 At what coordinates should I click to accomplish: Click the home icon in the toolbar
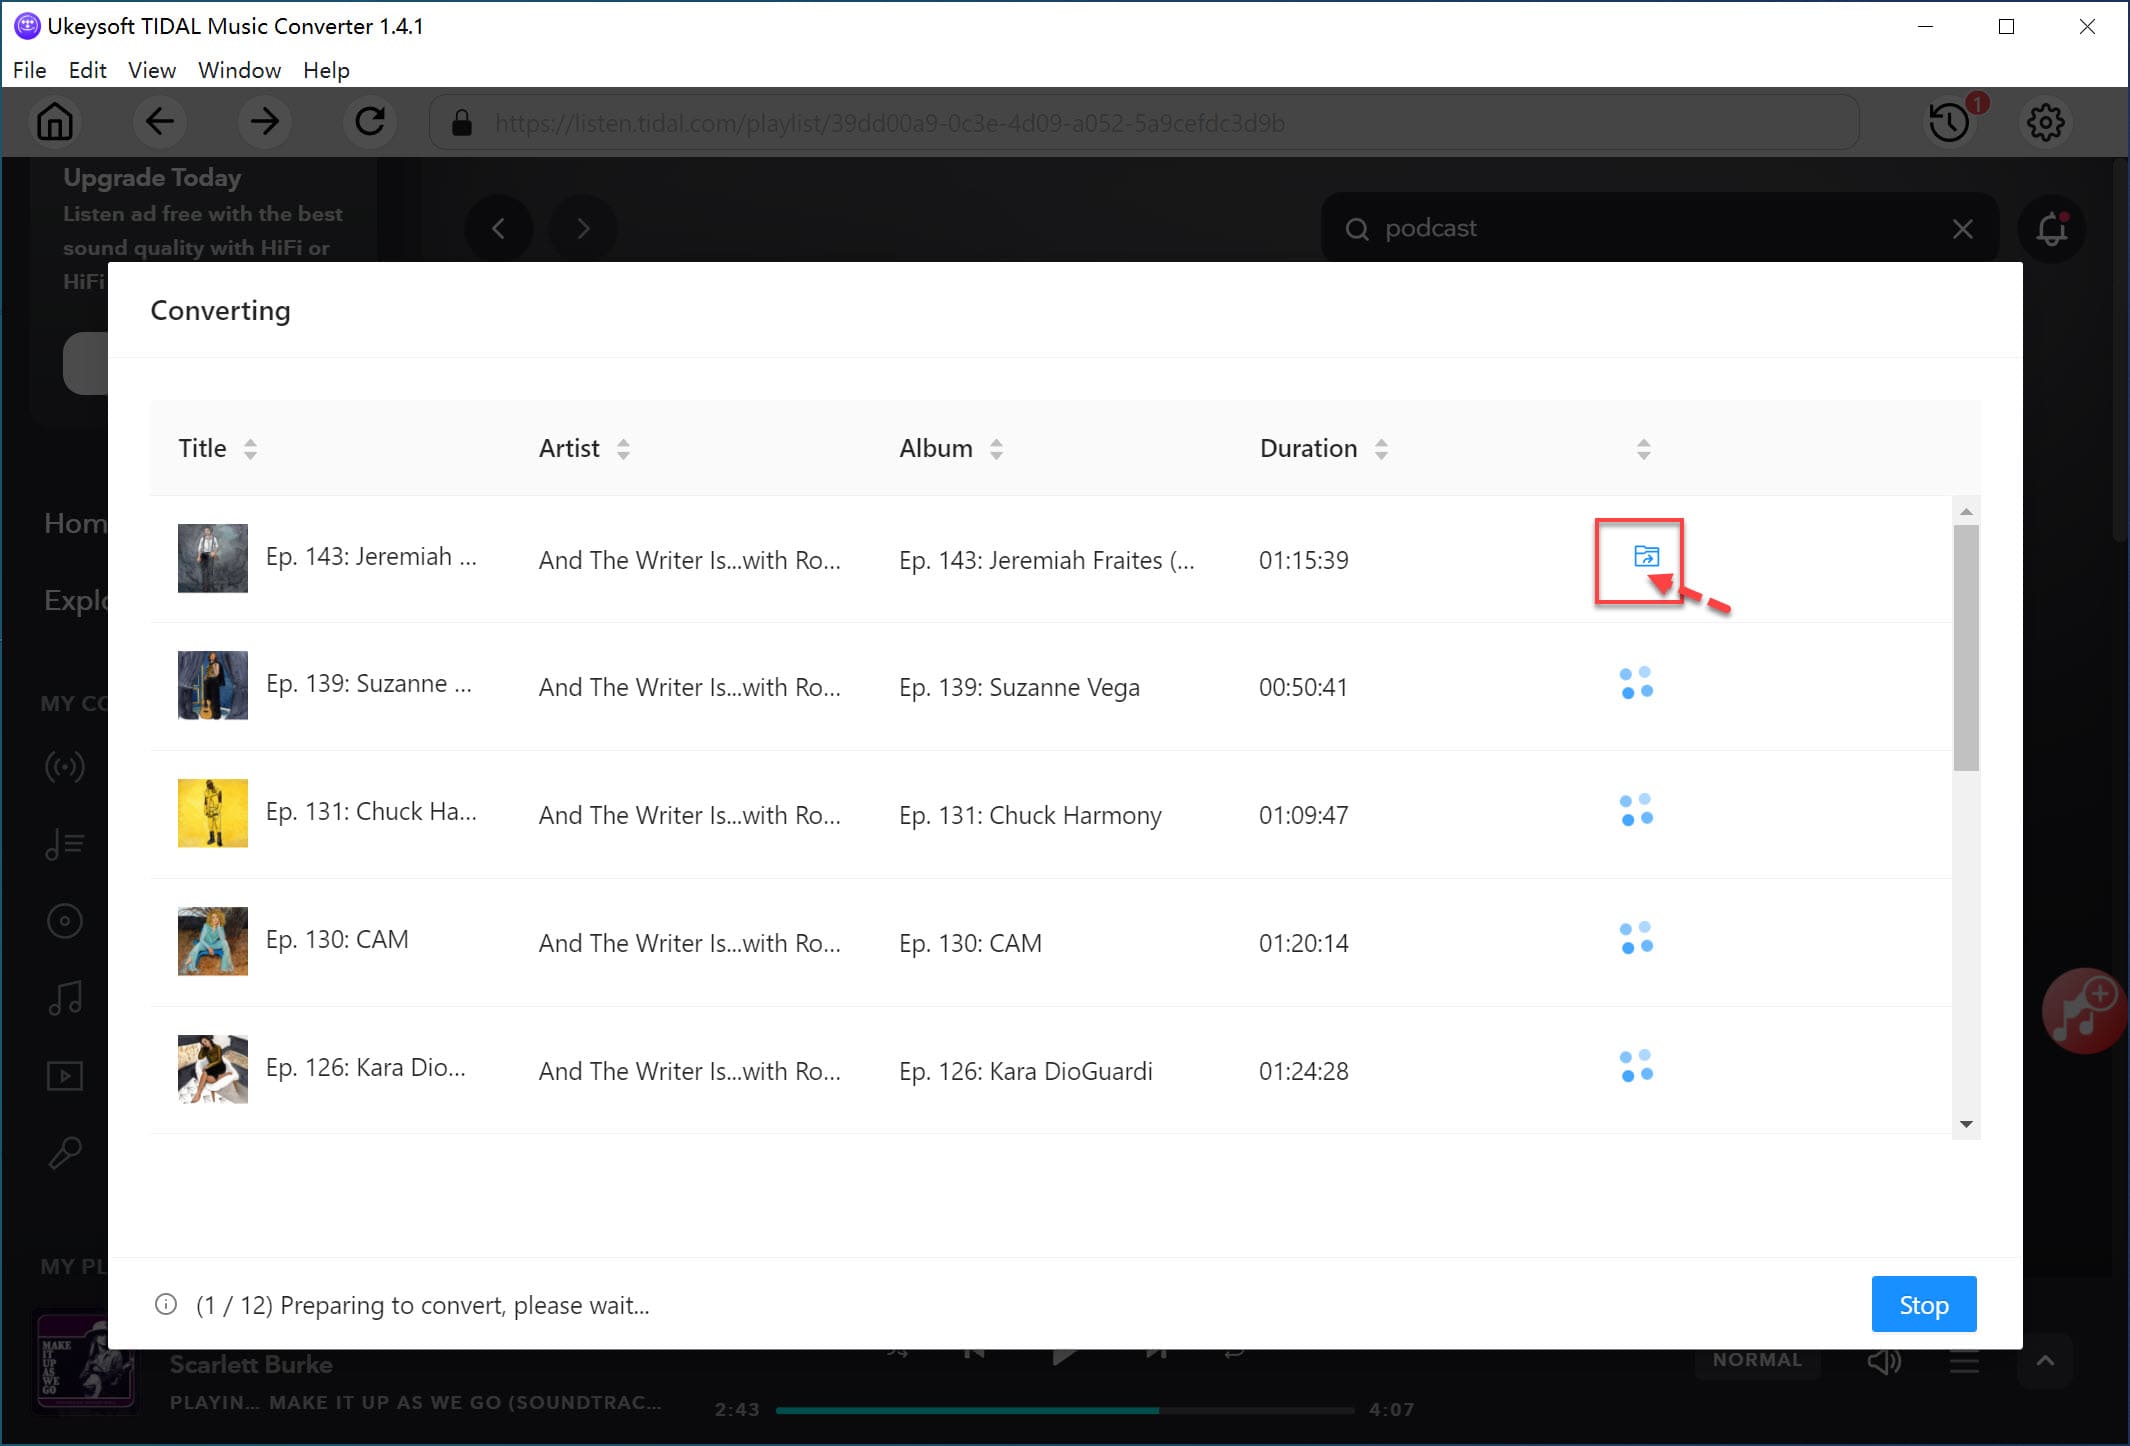coord(55,122)
